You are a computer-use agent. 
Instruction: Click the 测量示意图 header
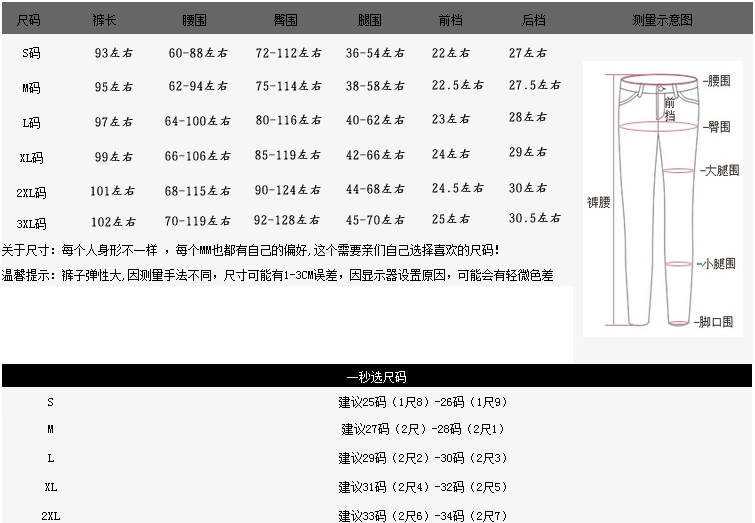[x=663, y=20]
